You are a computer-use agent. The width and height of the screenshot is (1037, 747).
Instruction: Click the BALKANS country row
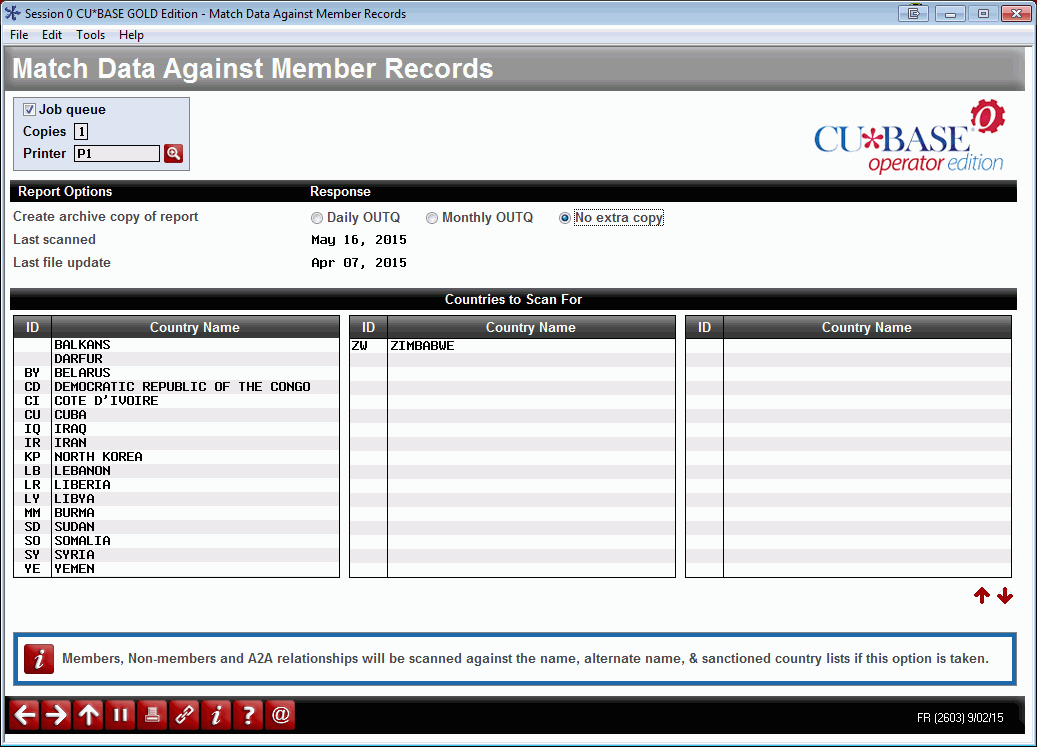point(177,344)
